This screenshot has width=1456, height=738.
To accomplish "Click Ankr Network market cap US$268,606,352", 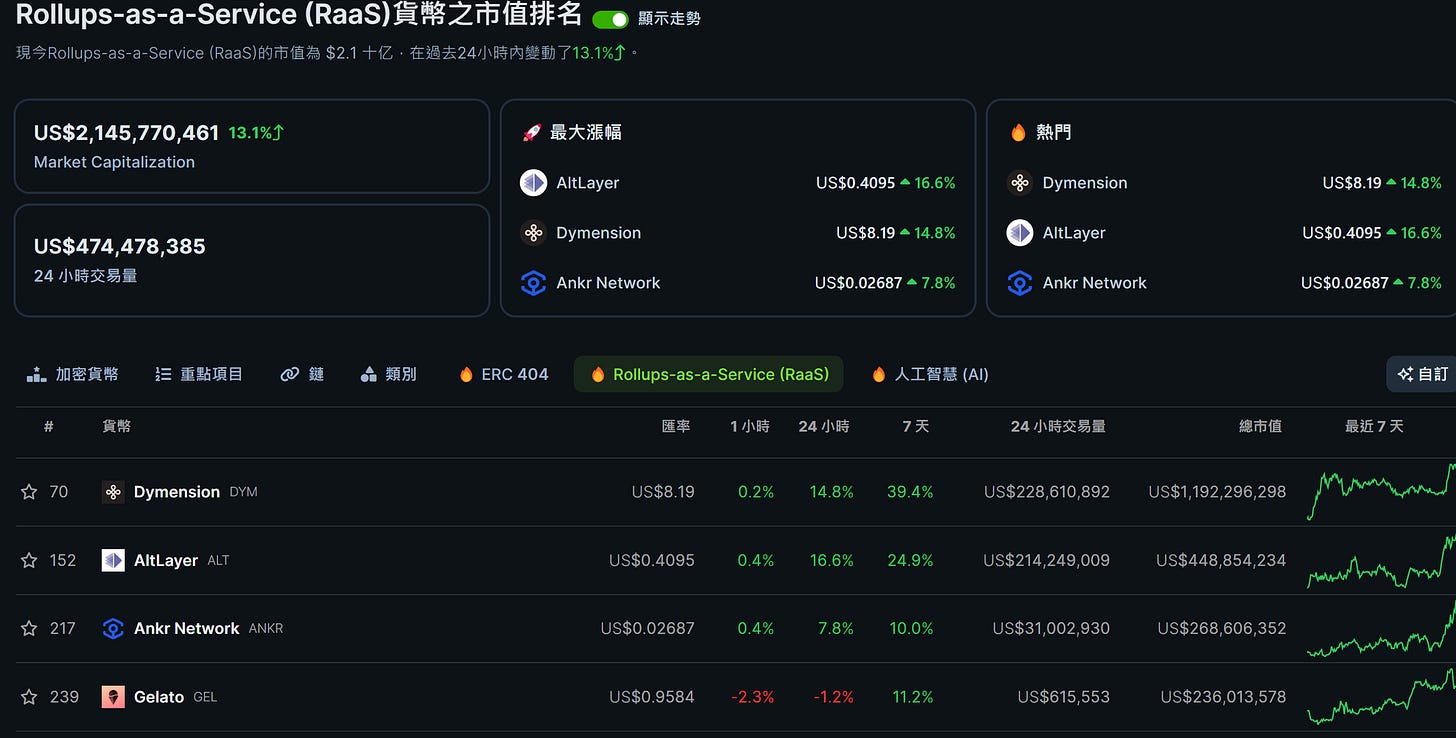I will coord(1222,628).
